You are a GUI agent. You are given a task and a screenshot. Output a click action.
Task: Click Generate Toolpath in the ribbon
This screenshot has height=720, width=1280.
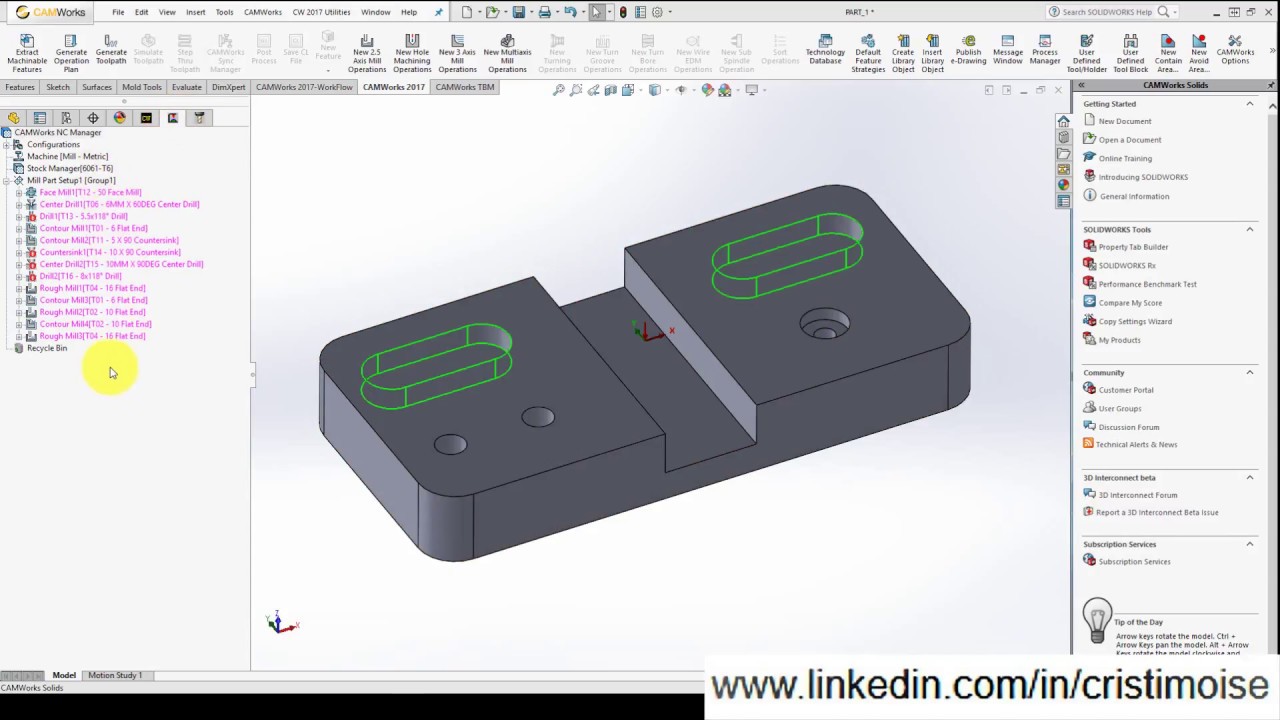[111, 49]
